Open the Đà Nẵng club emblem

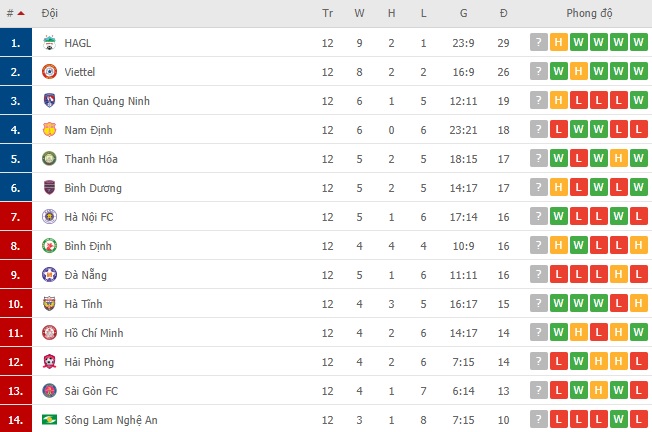(x=49, y=275)
